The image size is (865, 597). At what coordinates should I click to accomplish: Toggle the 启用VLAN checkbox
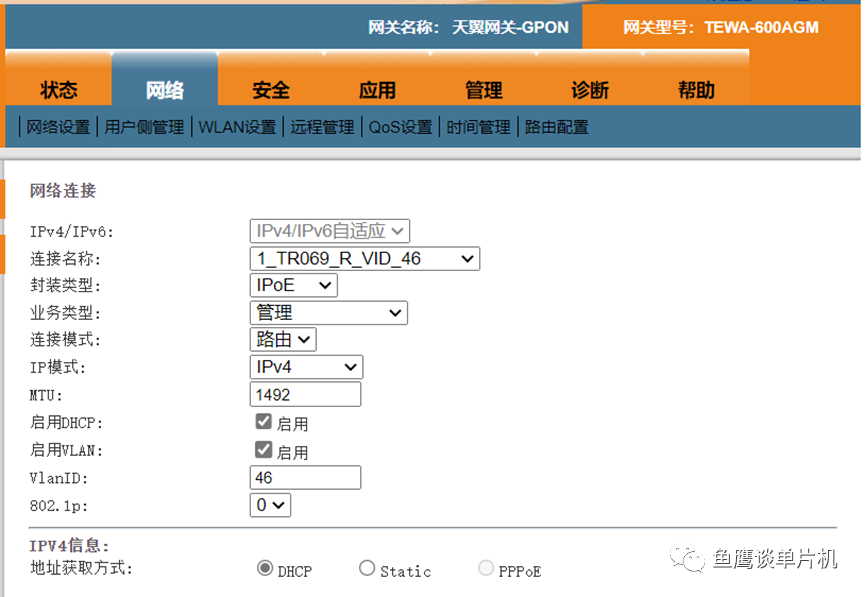264,450
